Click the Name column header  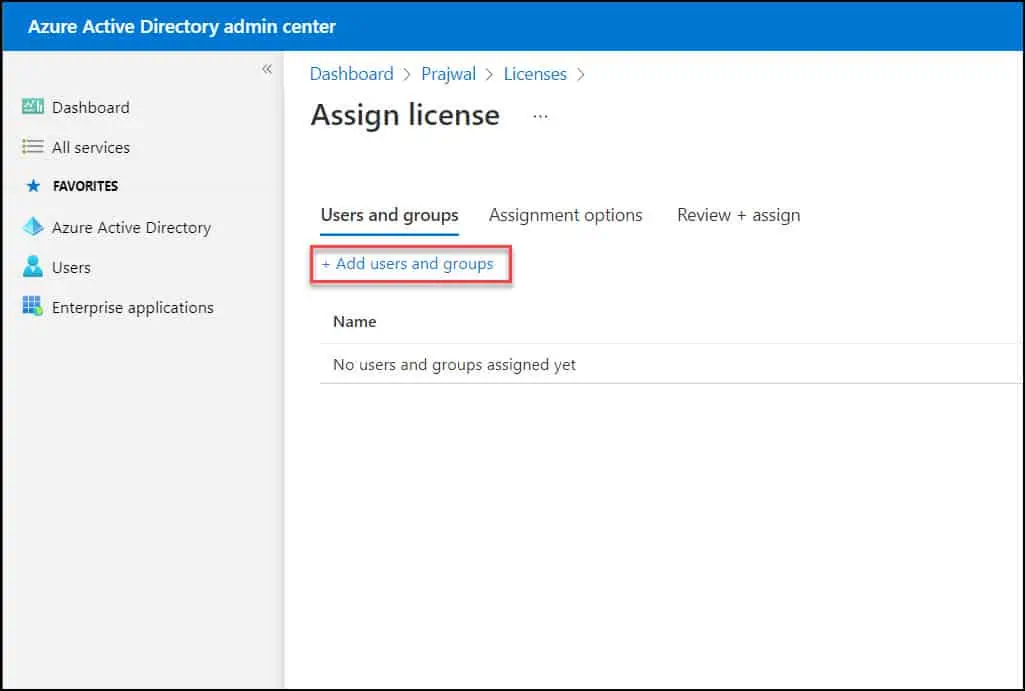pos(355,322)
